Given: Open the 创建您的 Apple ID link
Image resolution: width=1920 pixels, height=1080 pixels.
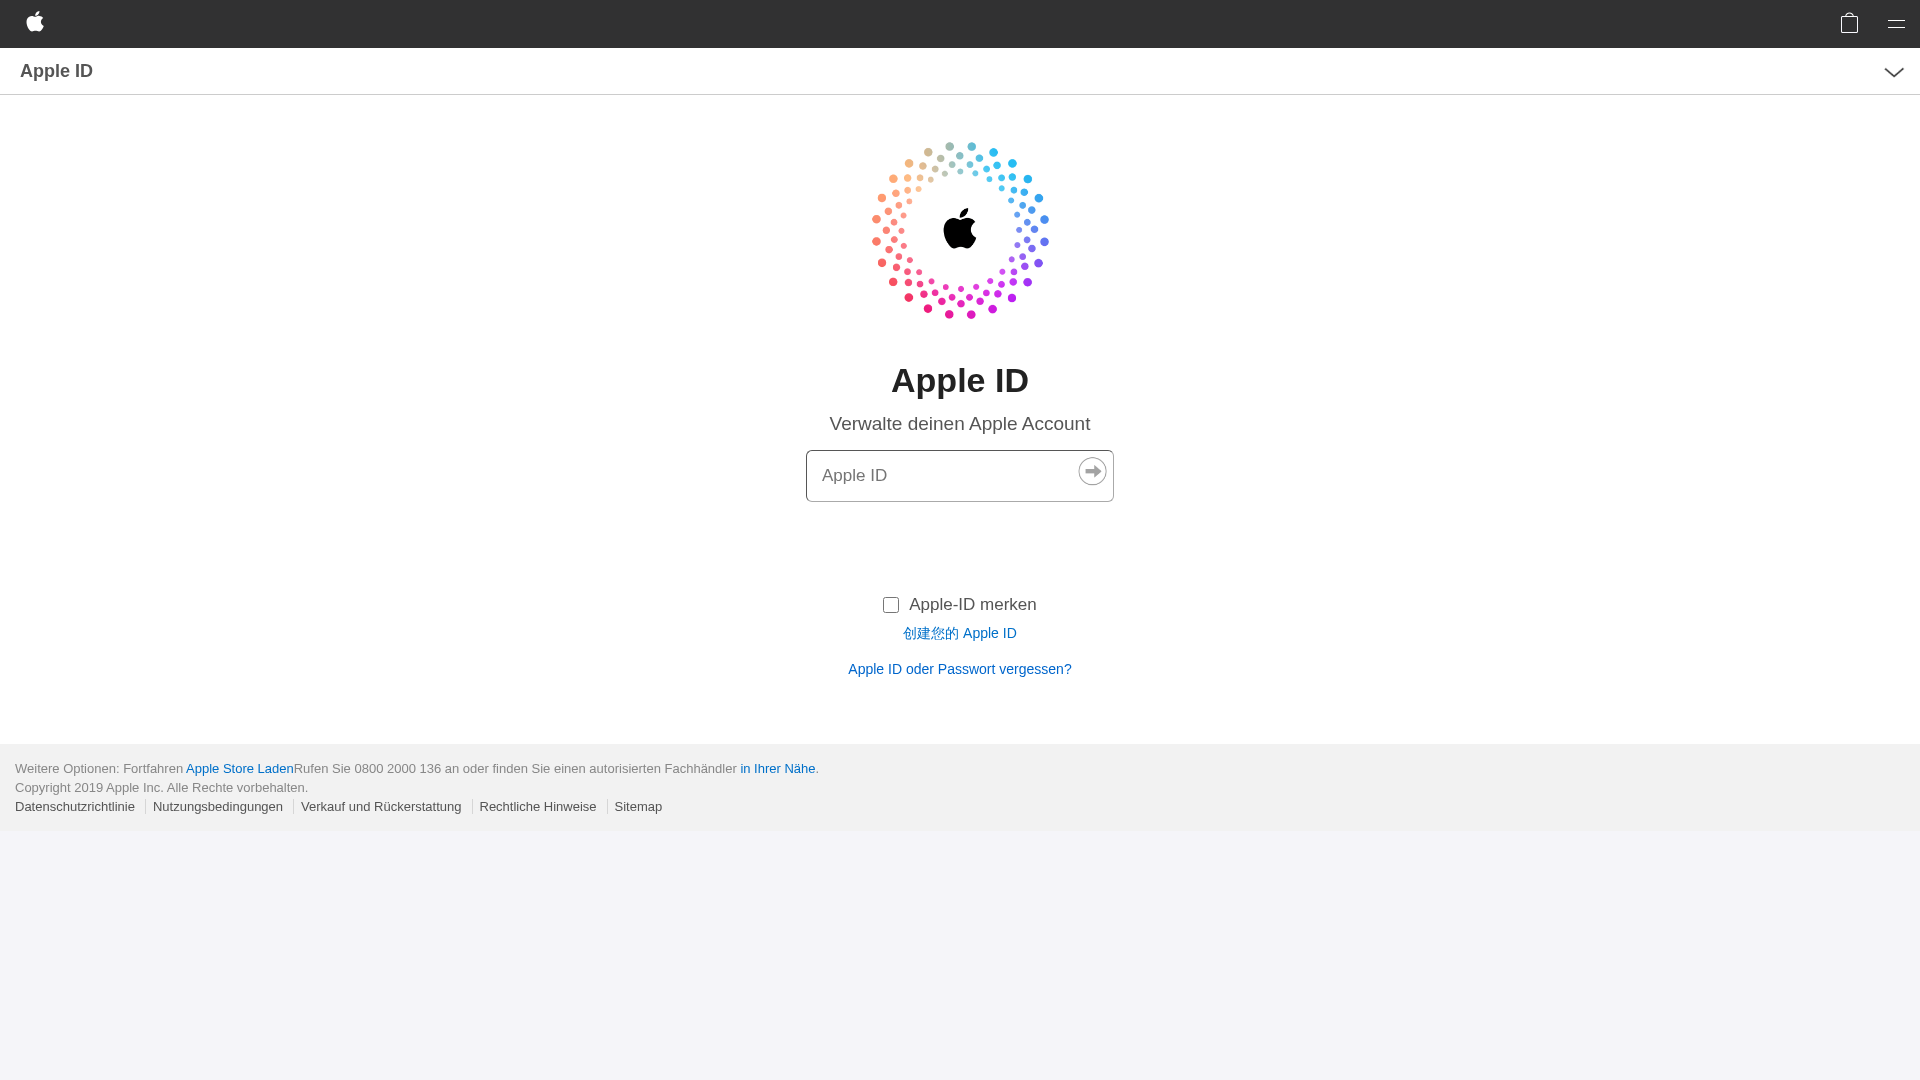Looking at the screenshot, I should tap(960, 633).
